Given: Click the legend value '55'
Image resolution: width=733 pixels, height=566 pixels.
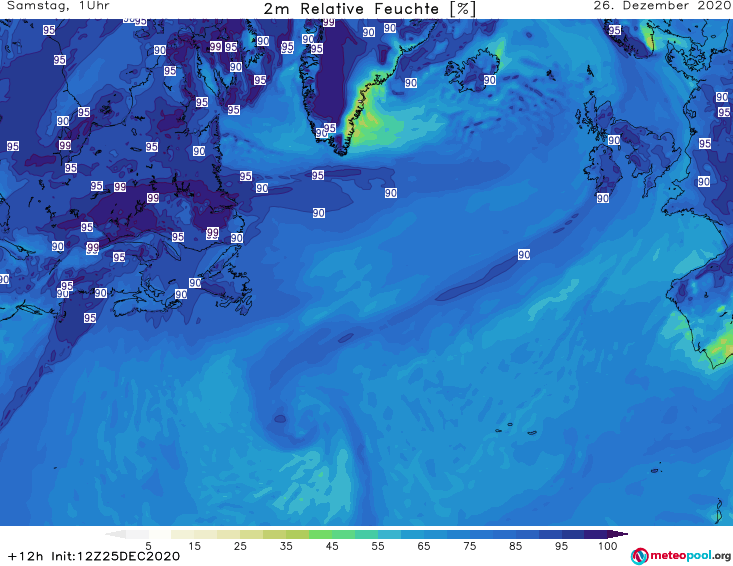Looking at the screenshot, I should 378,546.
